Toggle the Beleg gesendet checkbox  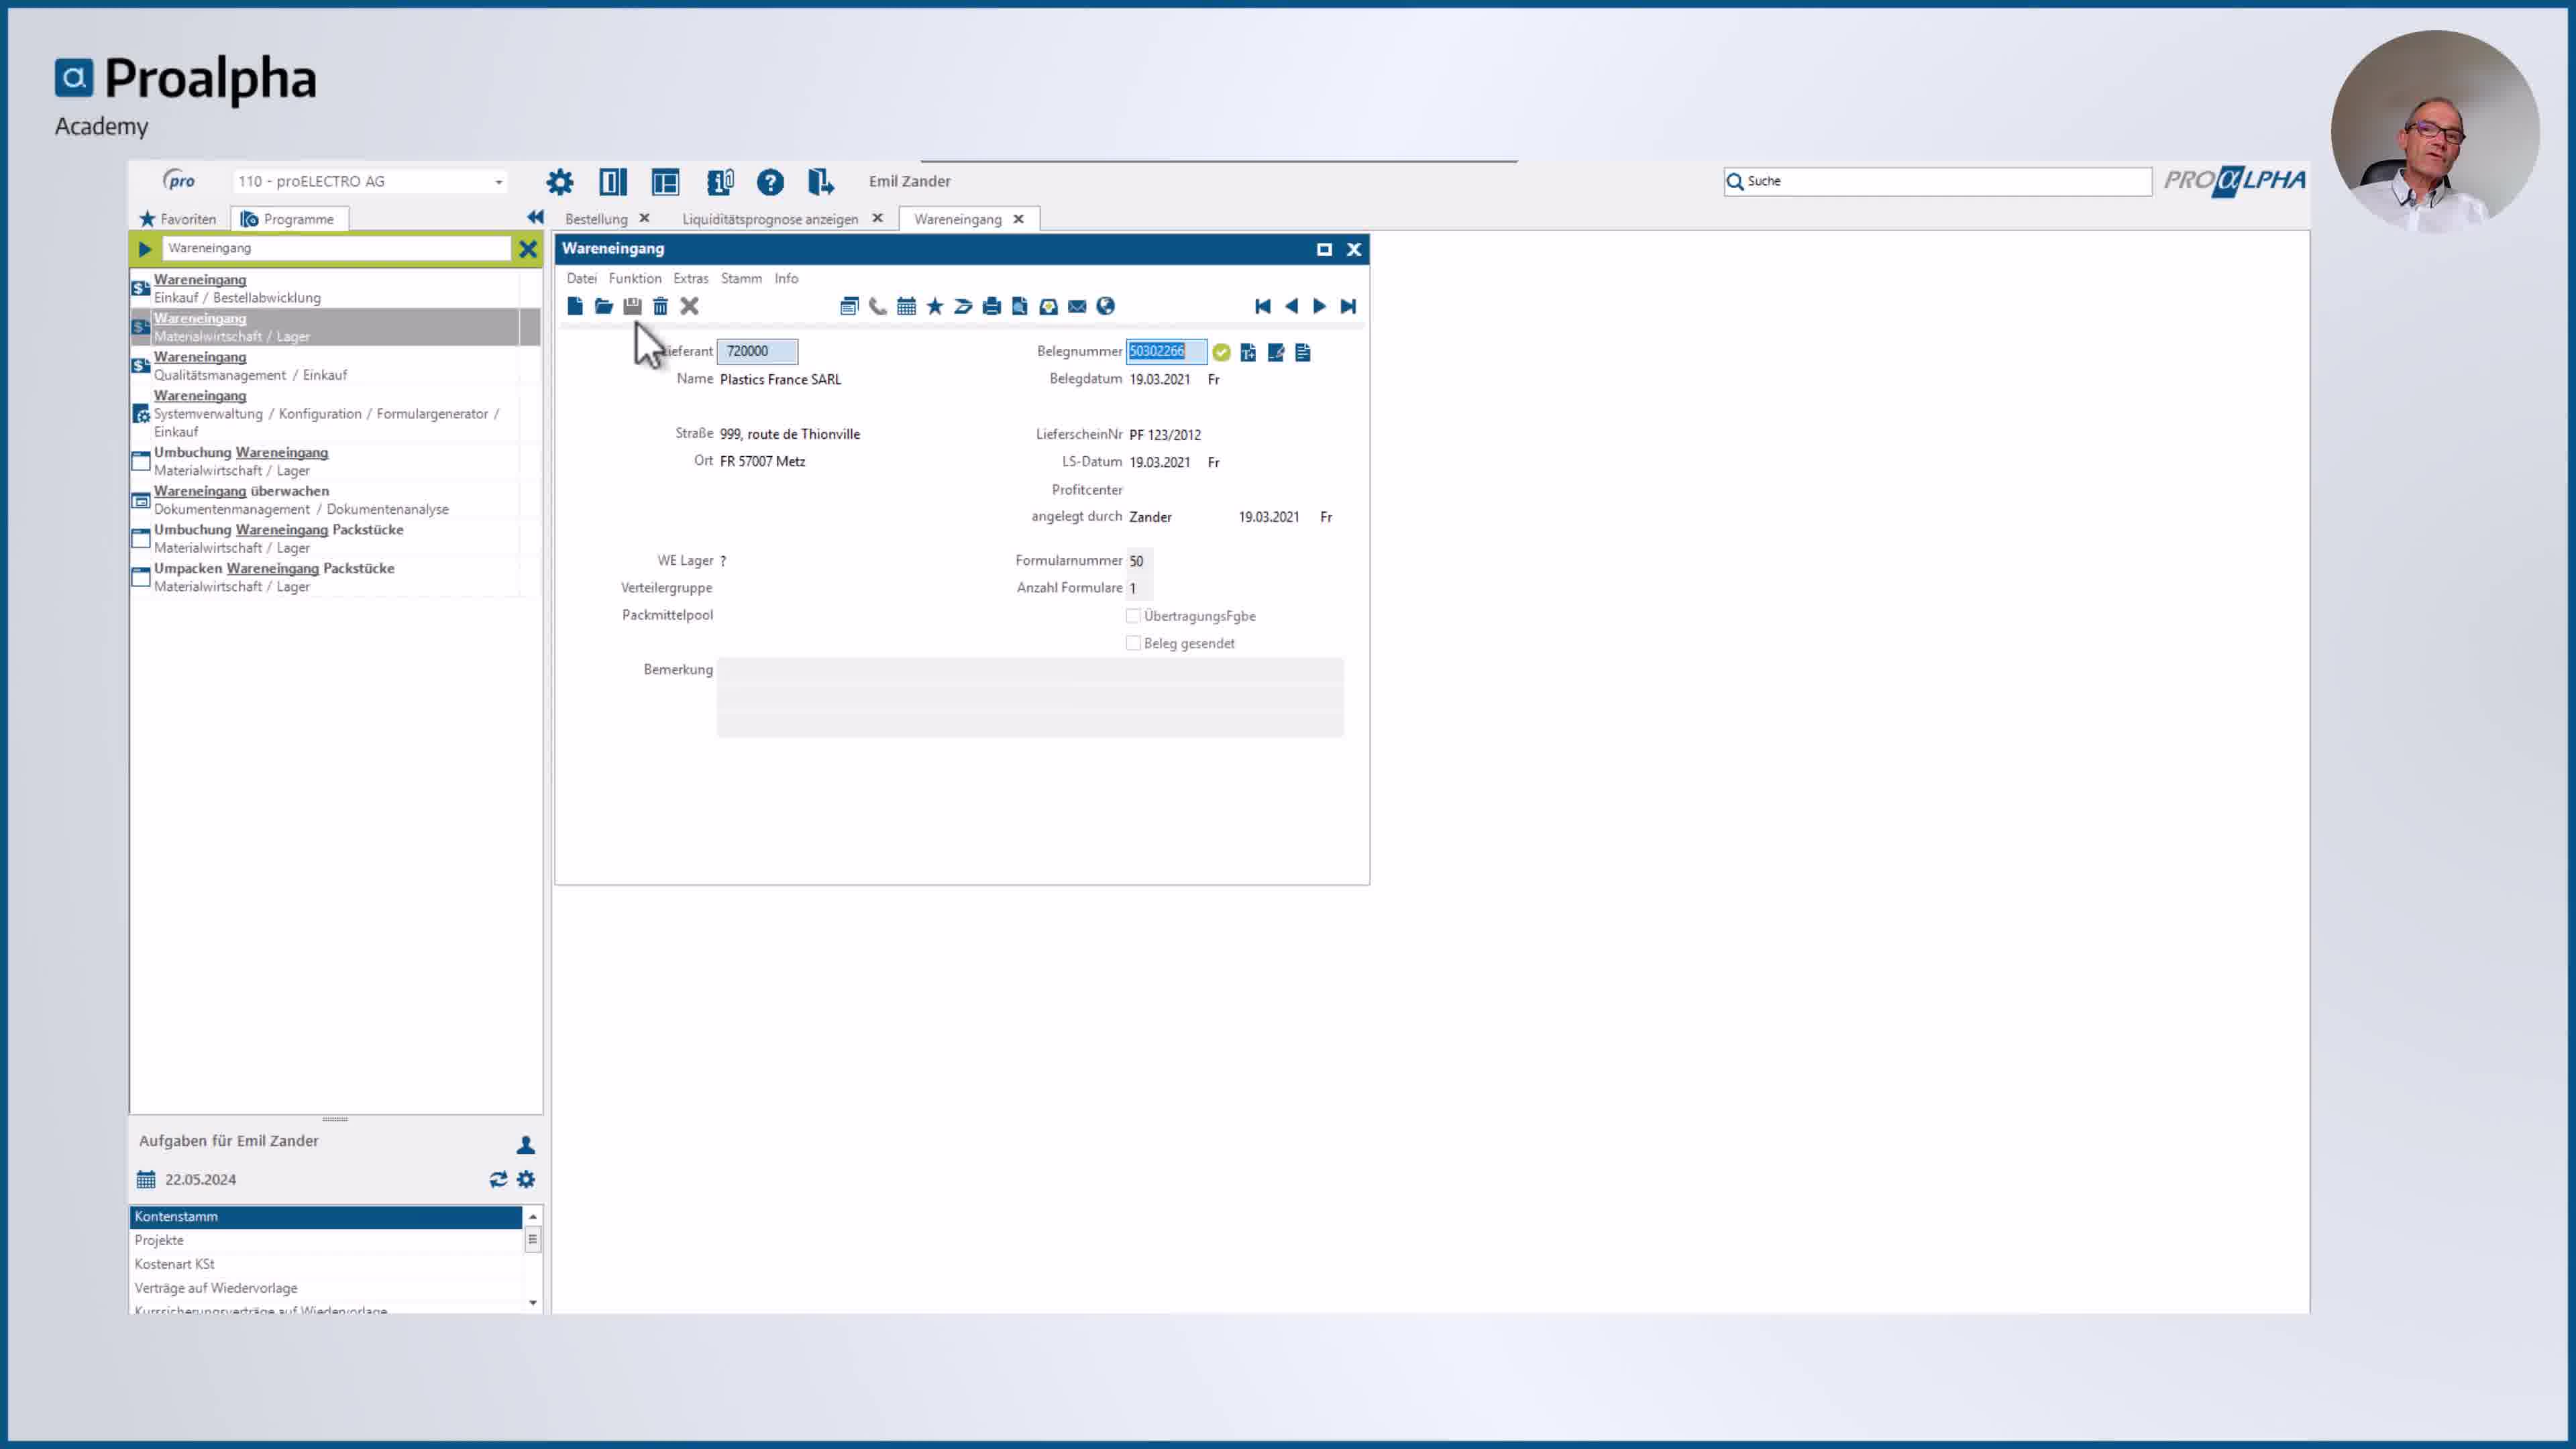(1133, 643)
